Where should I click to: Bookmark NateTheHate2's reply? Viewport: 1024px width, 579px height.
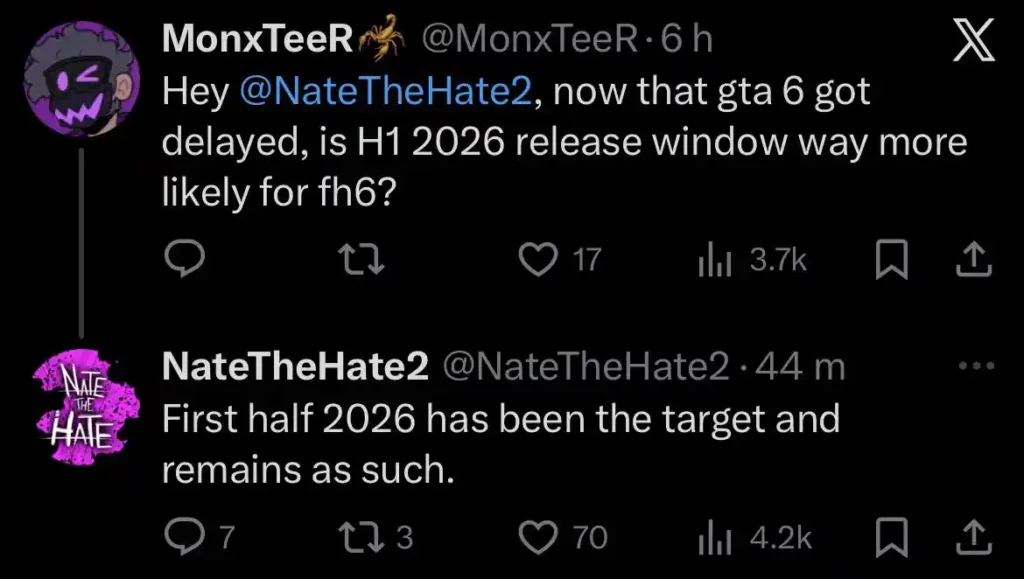pyautogui.click(x=891, y=537)
